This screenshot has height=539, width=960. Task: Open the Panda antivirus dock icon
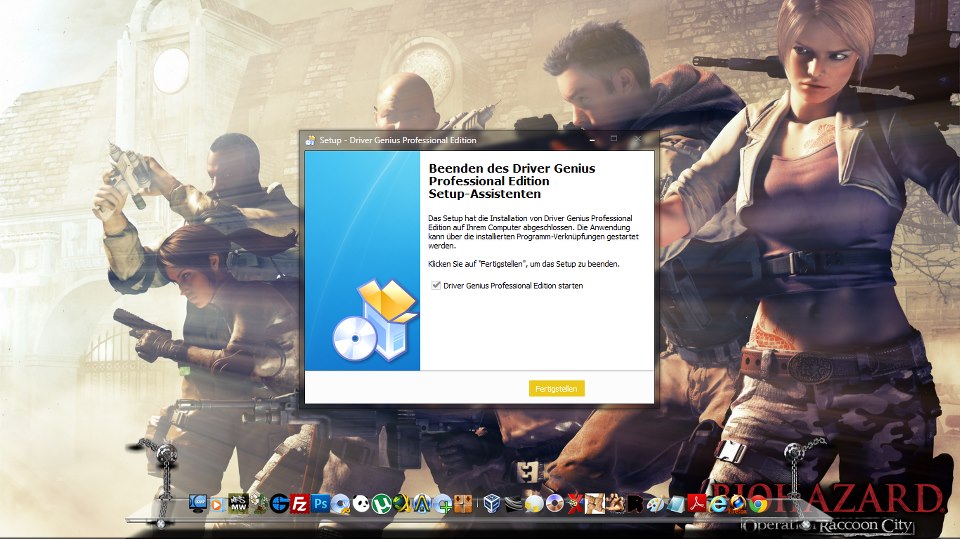click(x=361, y=503)
